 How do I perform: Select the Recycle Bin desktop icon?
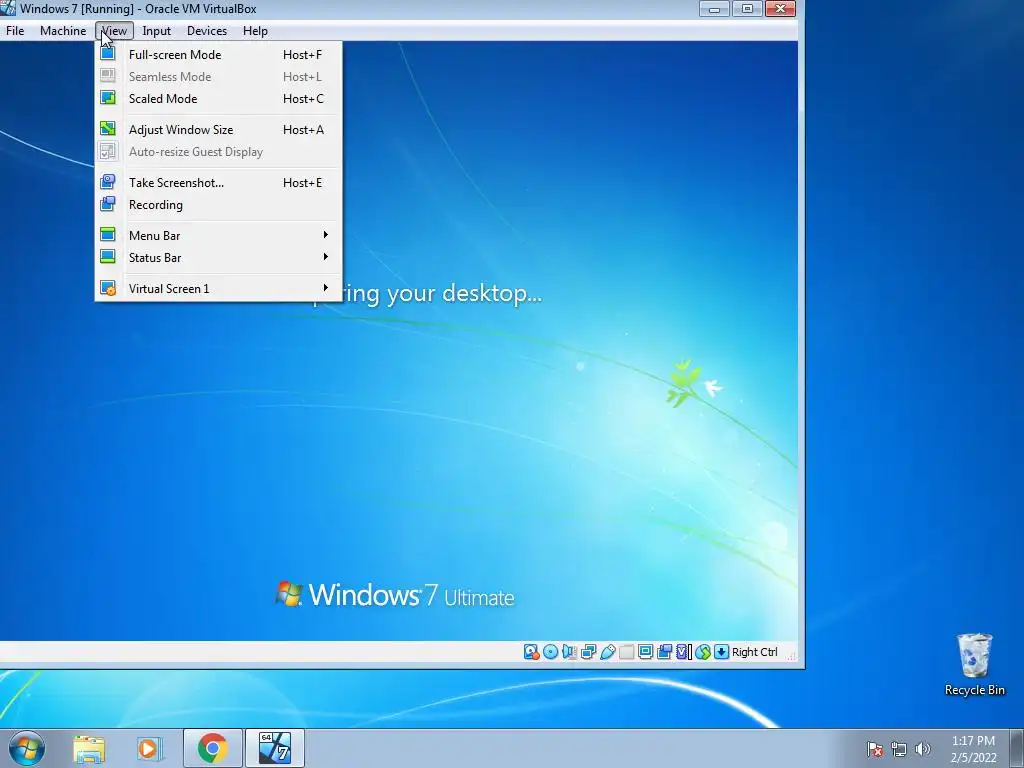[974, 664]
